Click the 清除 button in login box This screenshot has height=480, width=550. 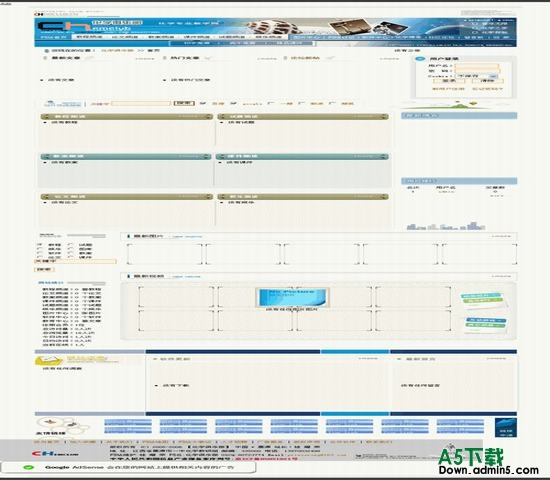487,81
